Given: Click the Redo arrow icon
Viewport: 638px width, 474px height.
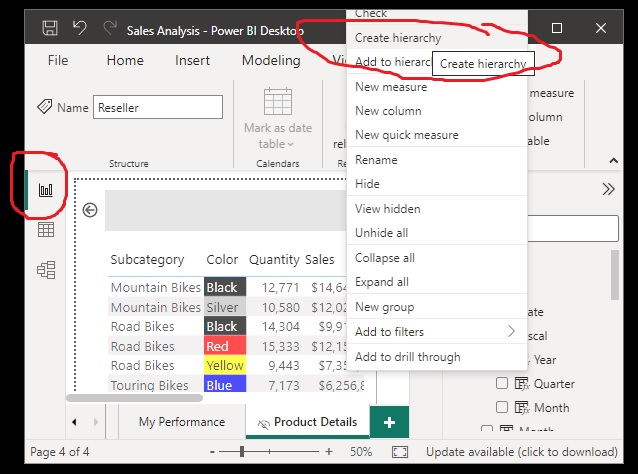Looking at the screenshot, I should 110,28.
